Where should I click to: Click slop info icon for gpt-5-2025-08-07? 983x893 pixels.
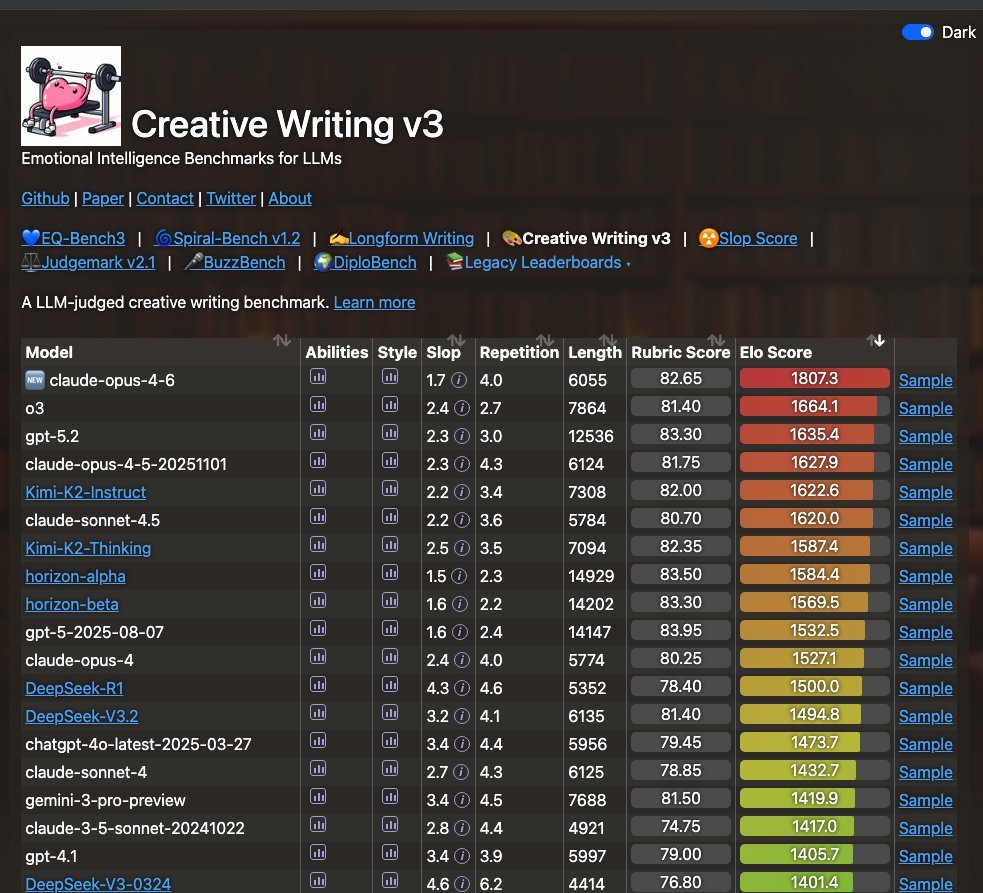460,632
